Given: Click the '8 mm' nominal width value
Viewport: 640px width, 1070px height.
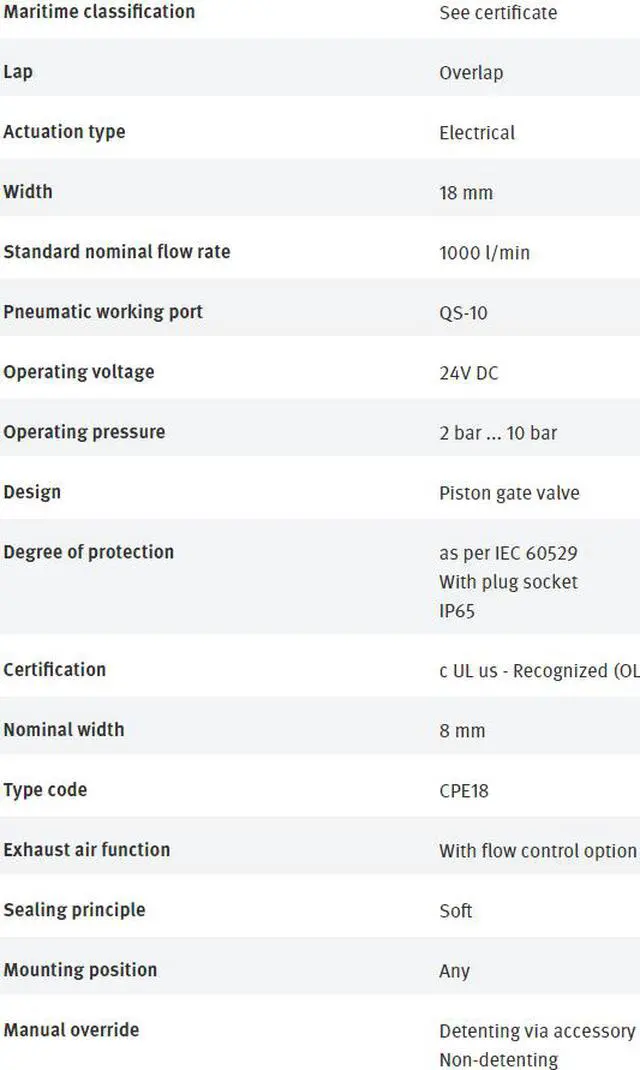Looking at the screenshot, I should 462,731.
